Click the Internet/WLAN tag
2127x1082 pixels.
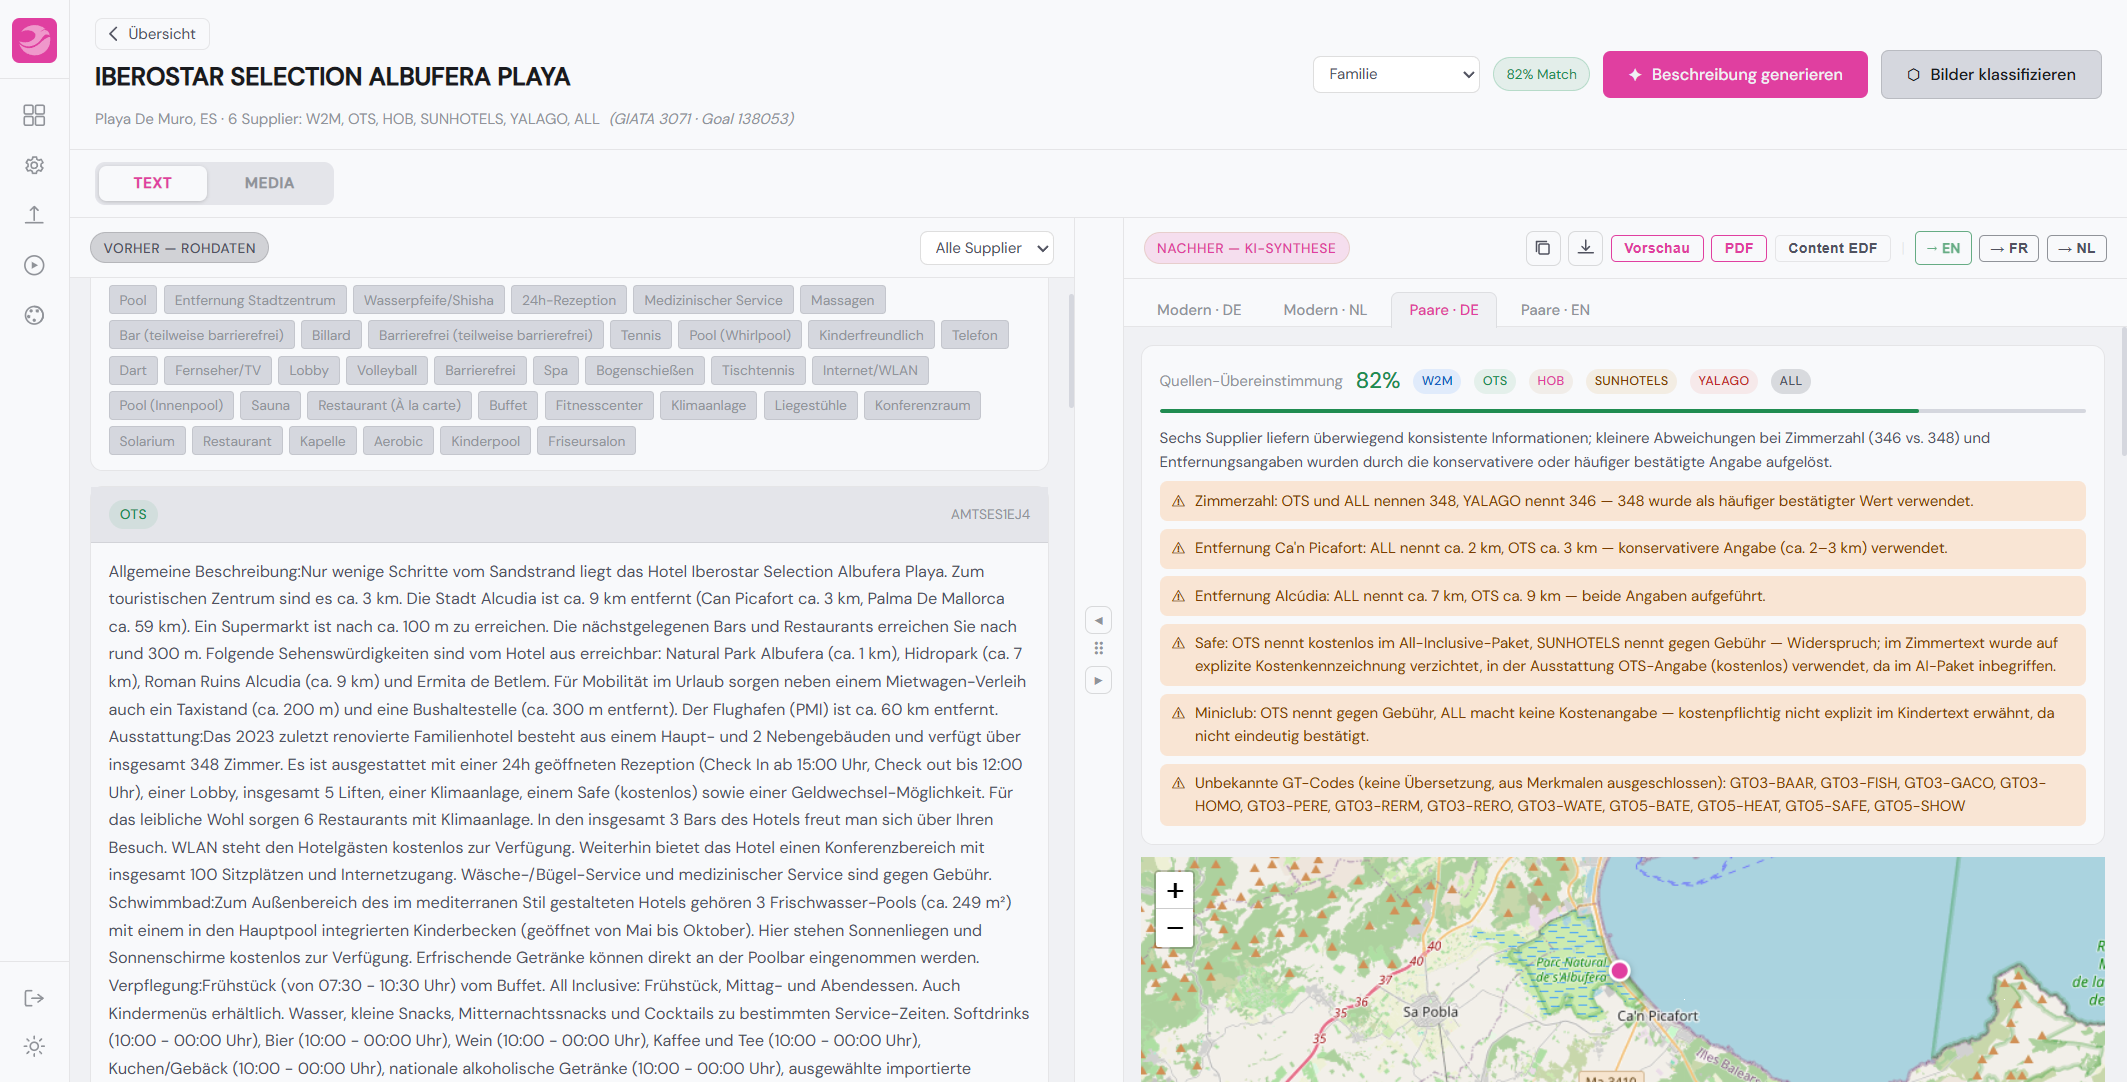tap(870, 370)
